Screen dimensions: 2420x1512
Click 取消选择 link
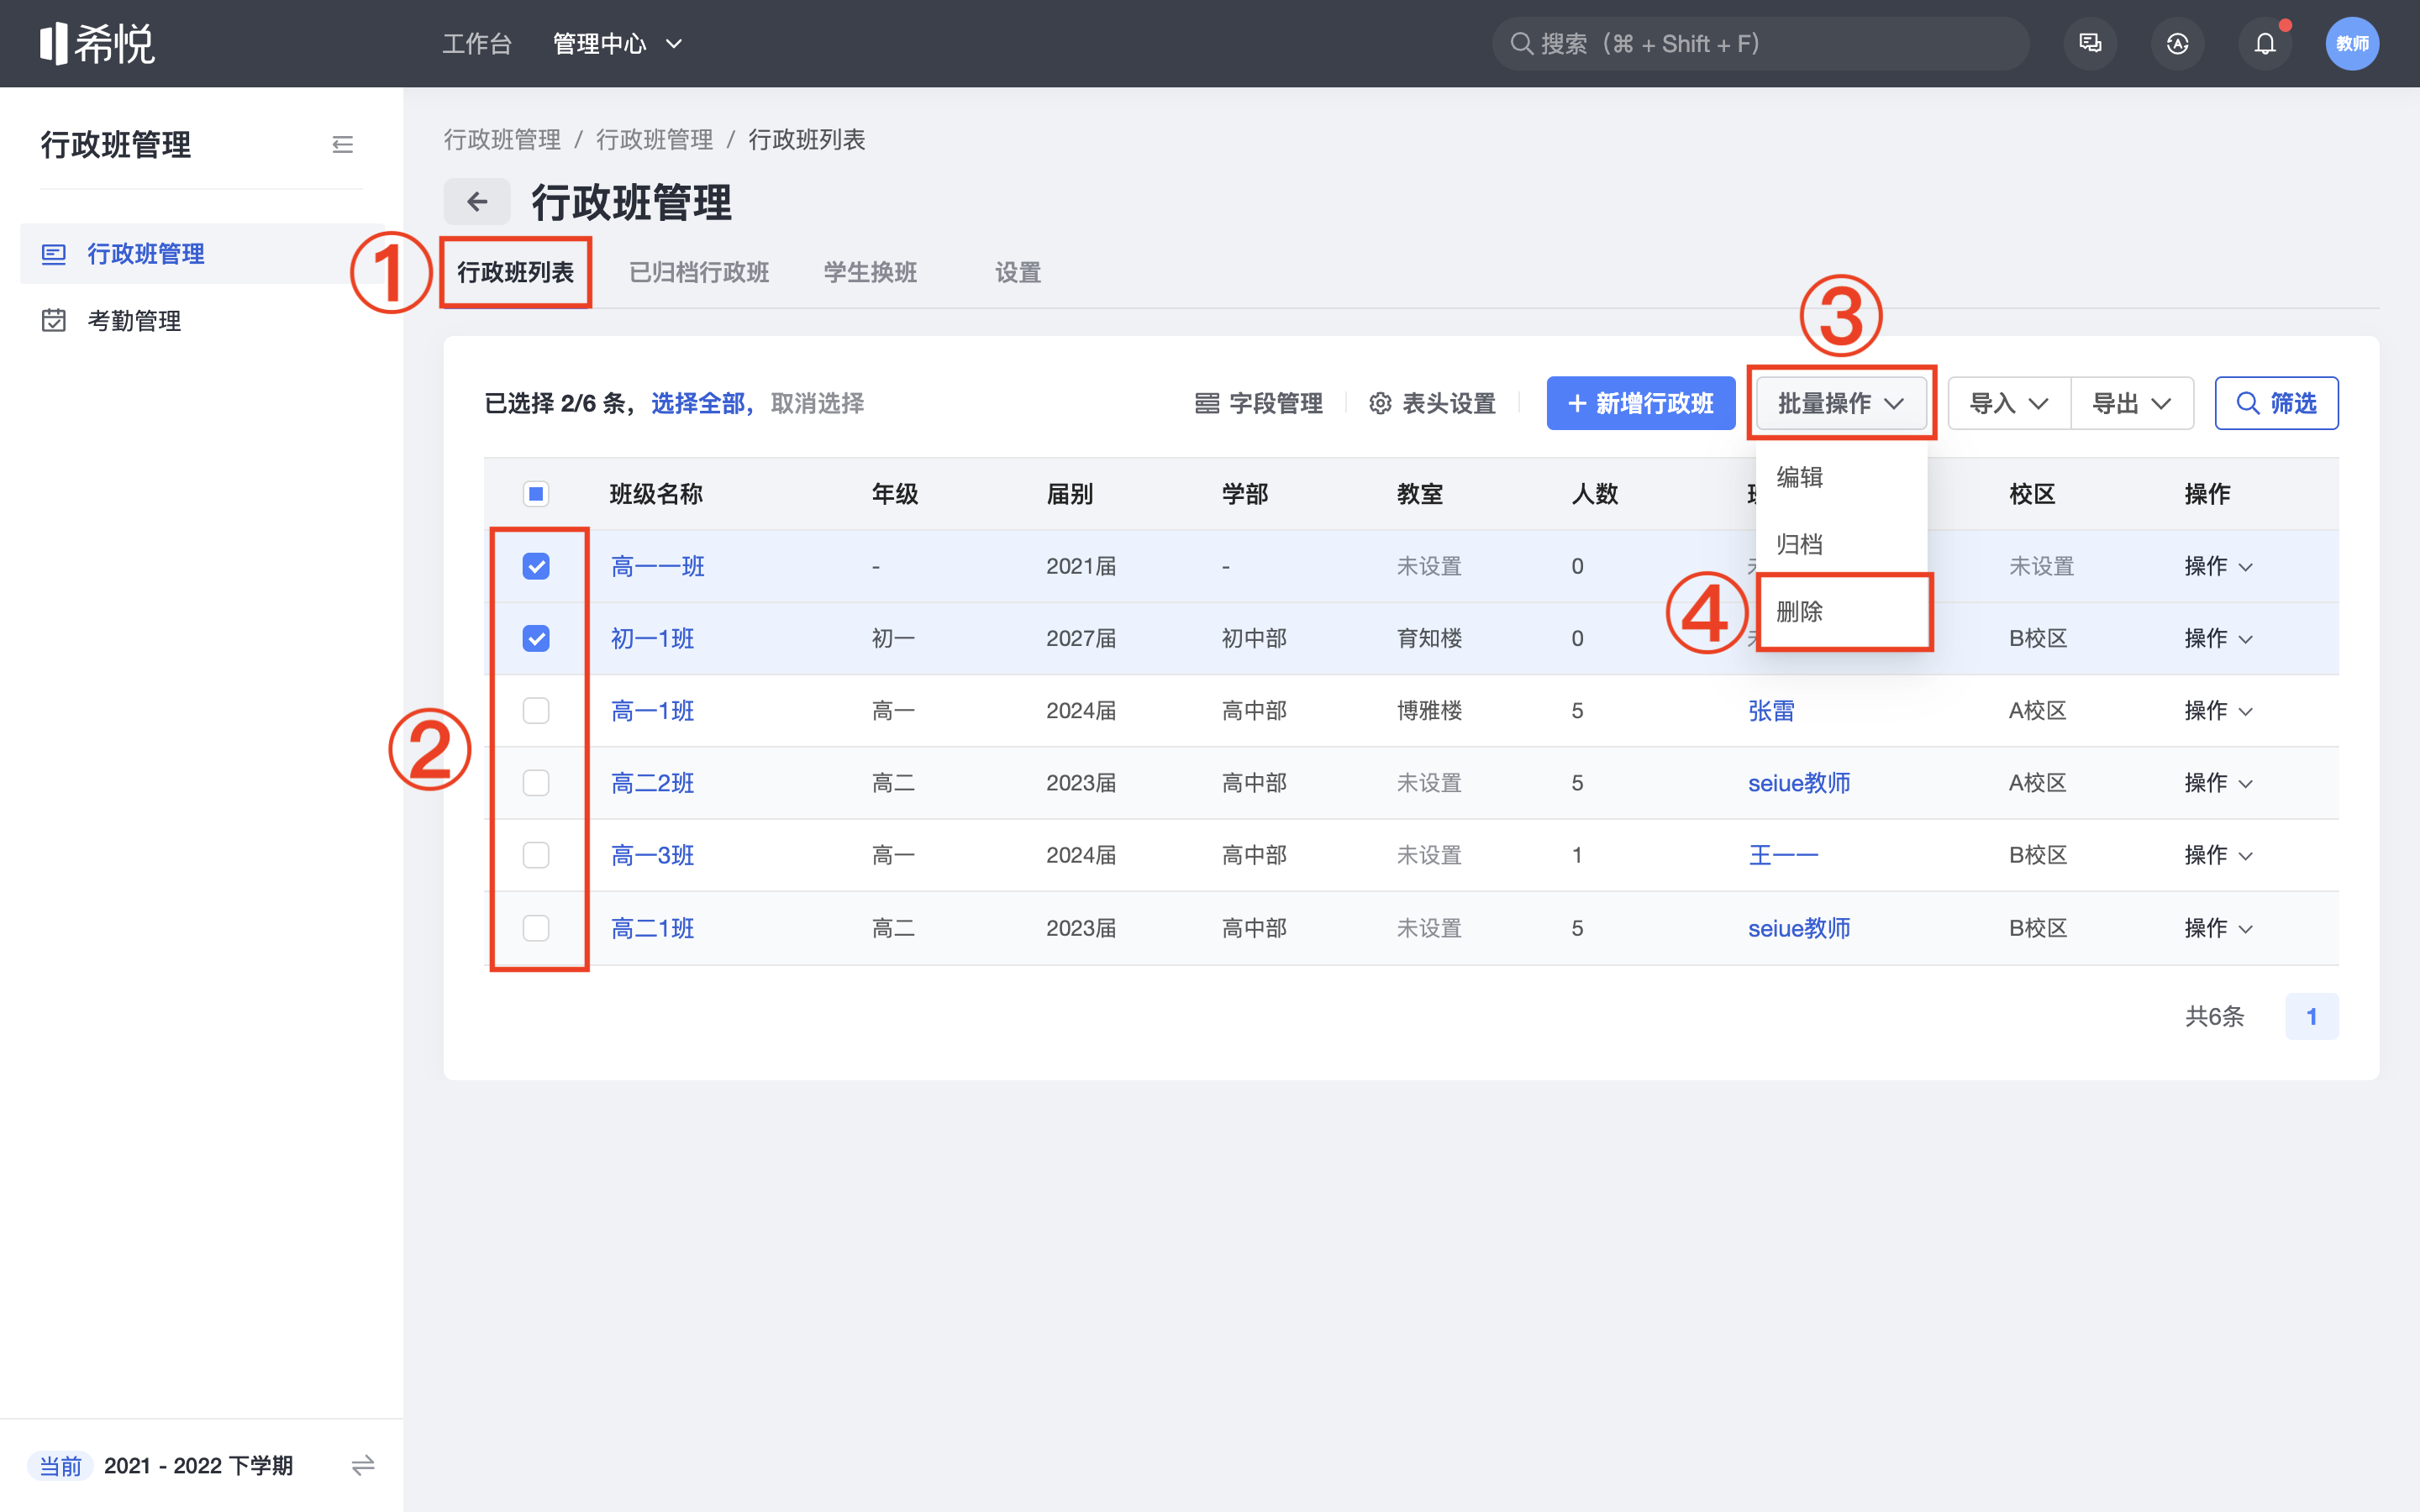tap(817, 403)
